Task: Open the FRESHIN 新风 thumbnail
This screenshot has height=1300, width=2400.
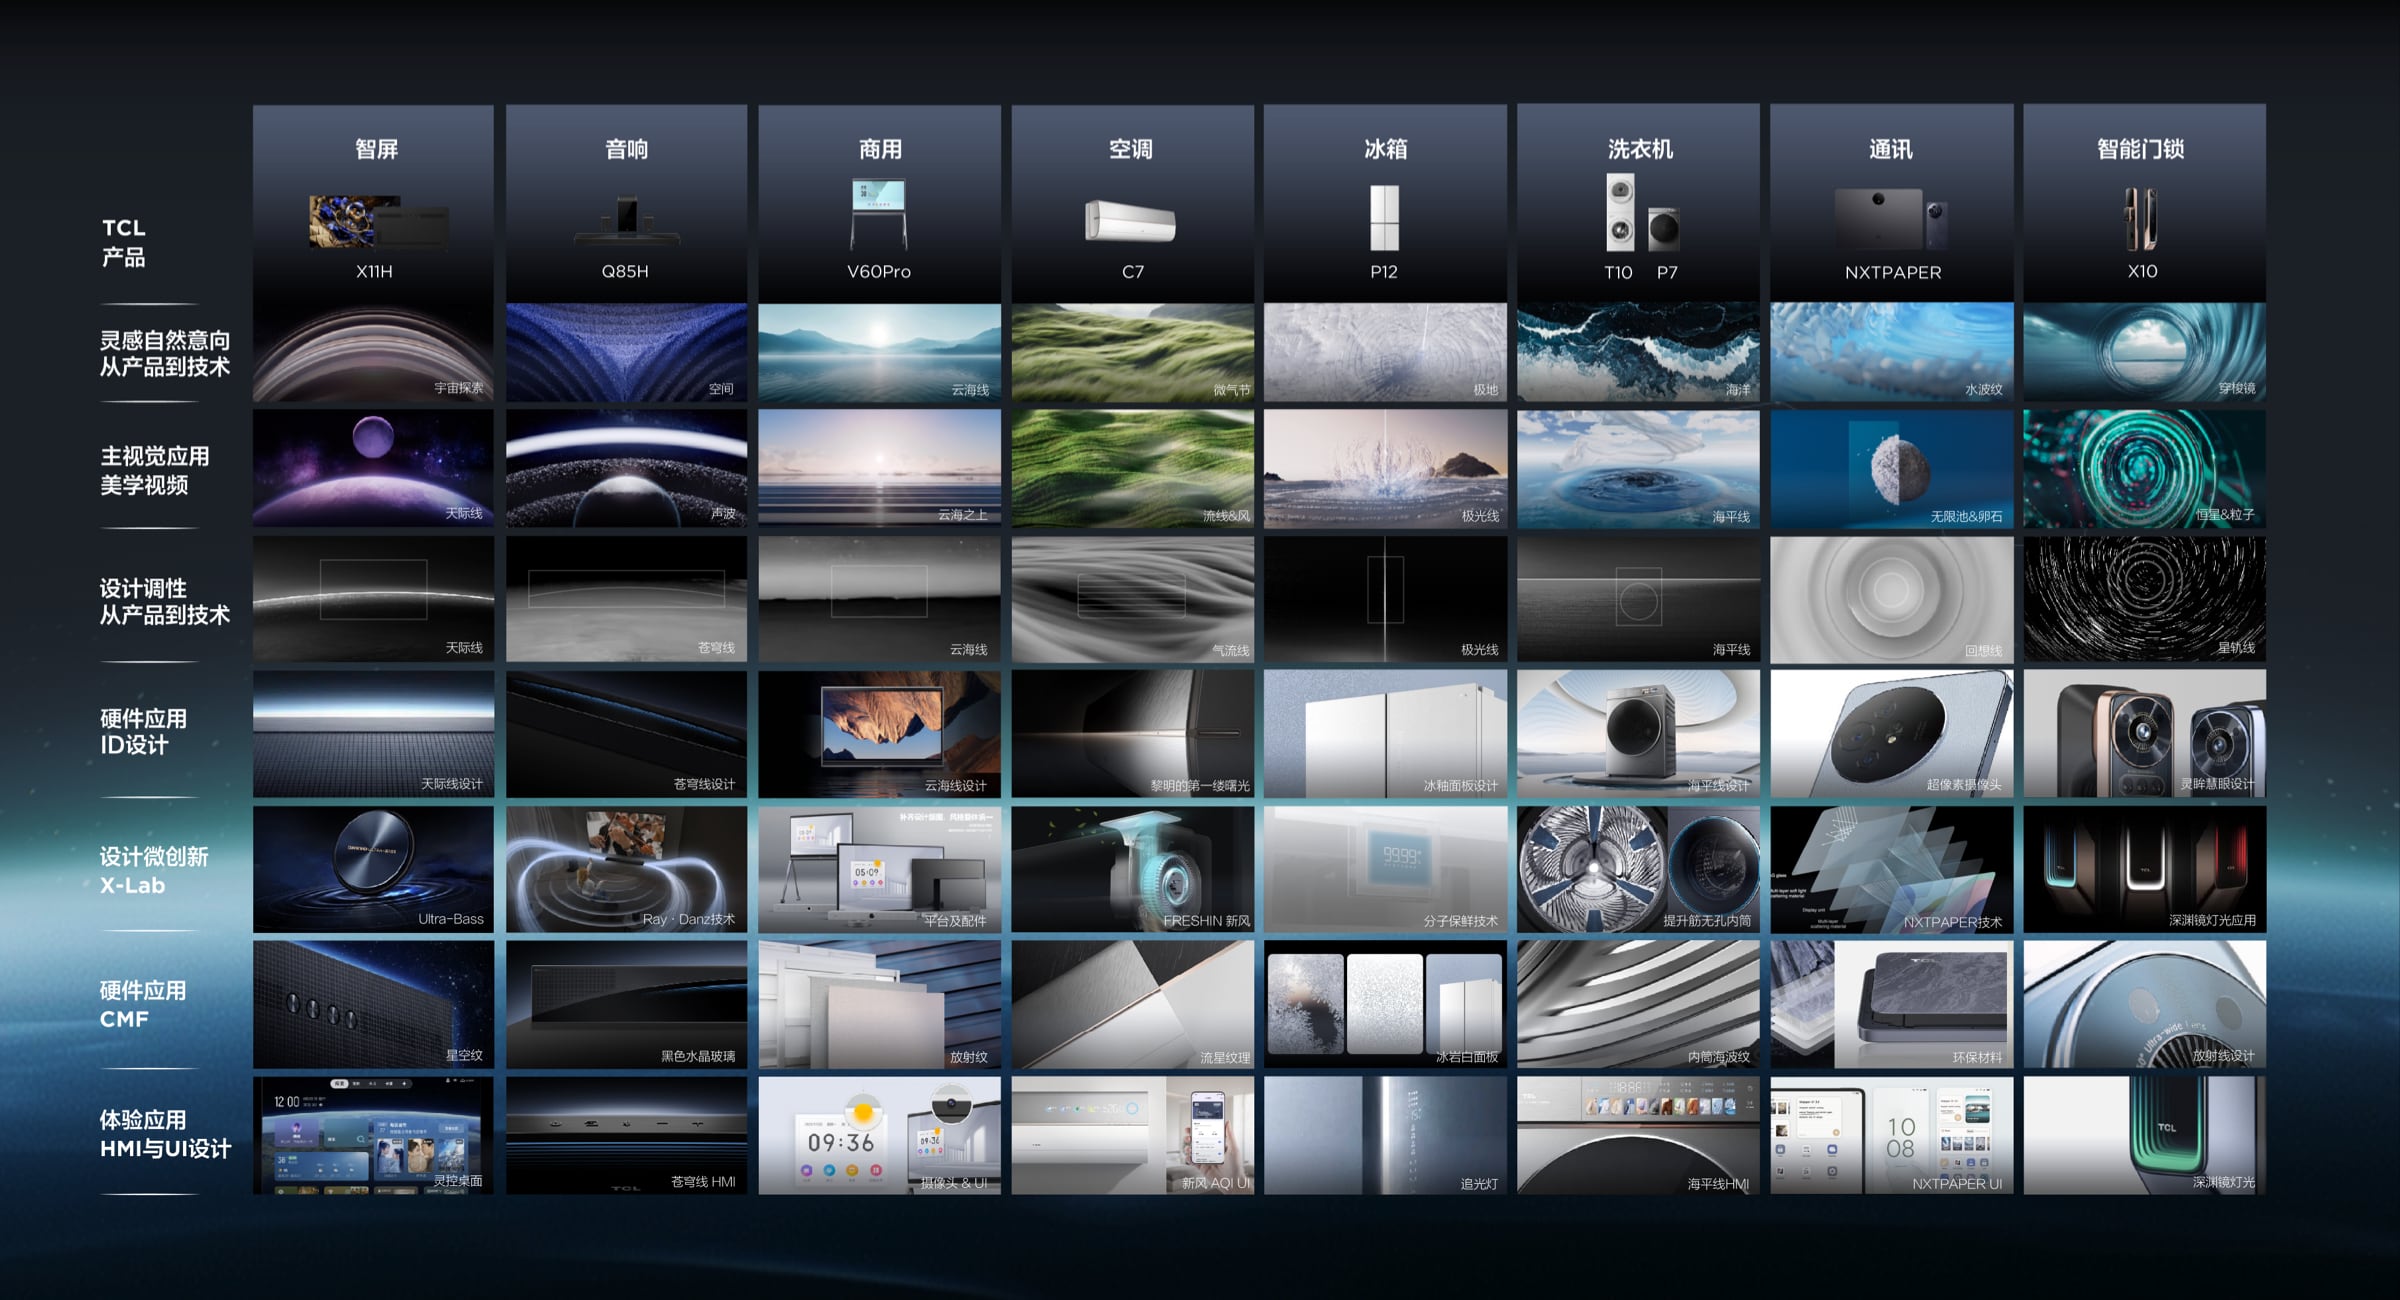Action: point(1132,869)
